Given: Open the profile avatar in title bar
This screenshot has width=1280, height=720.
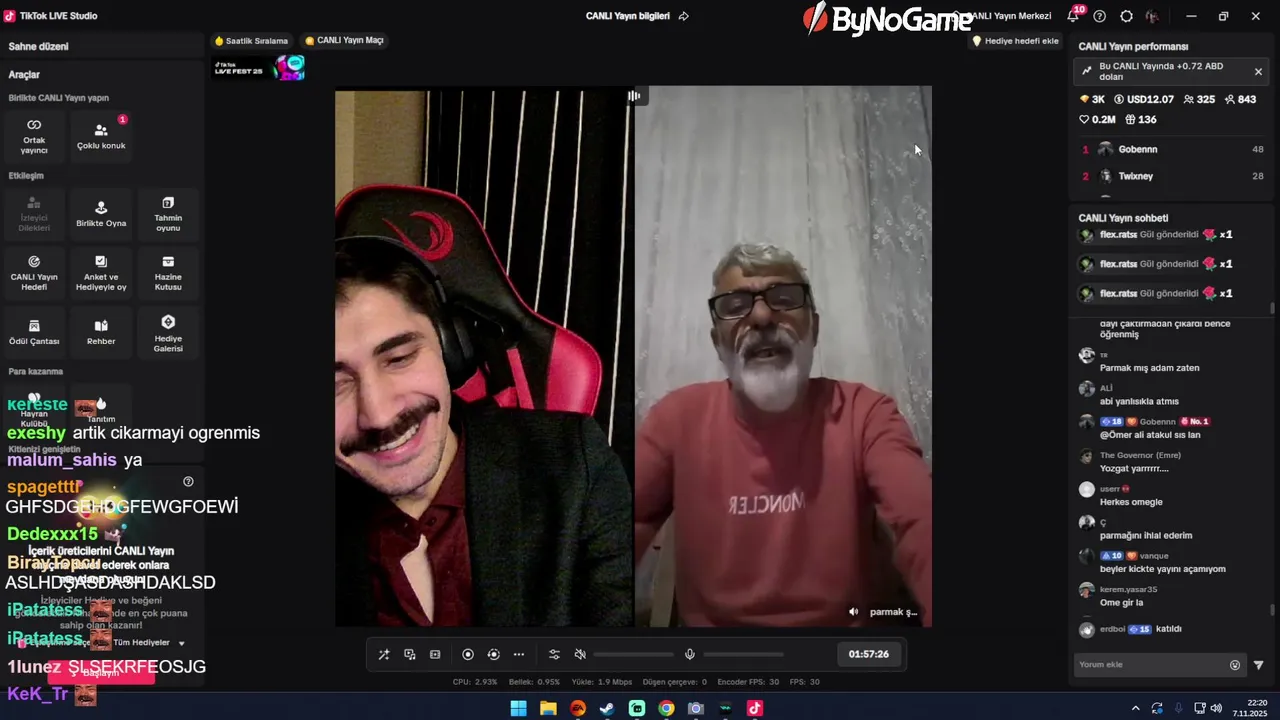Looking at the screenshot, I should click(x=1153, y=16).
